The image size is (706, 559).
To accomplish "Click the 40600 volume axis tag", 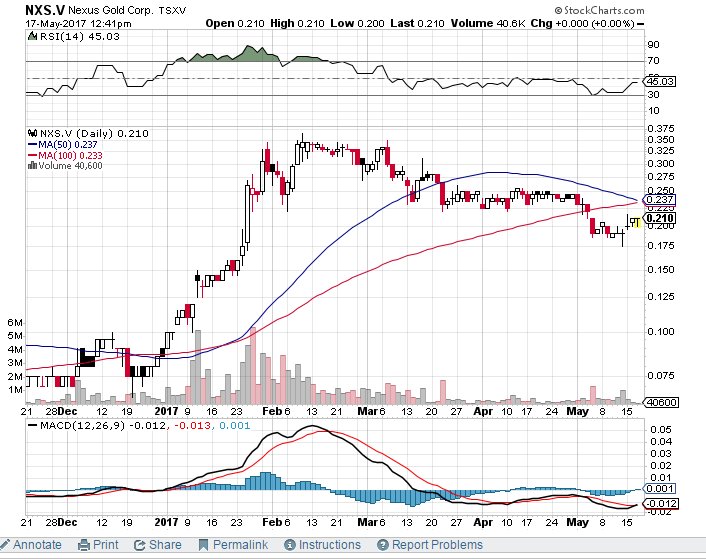I will pos(661,402).
